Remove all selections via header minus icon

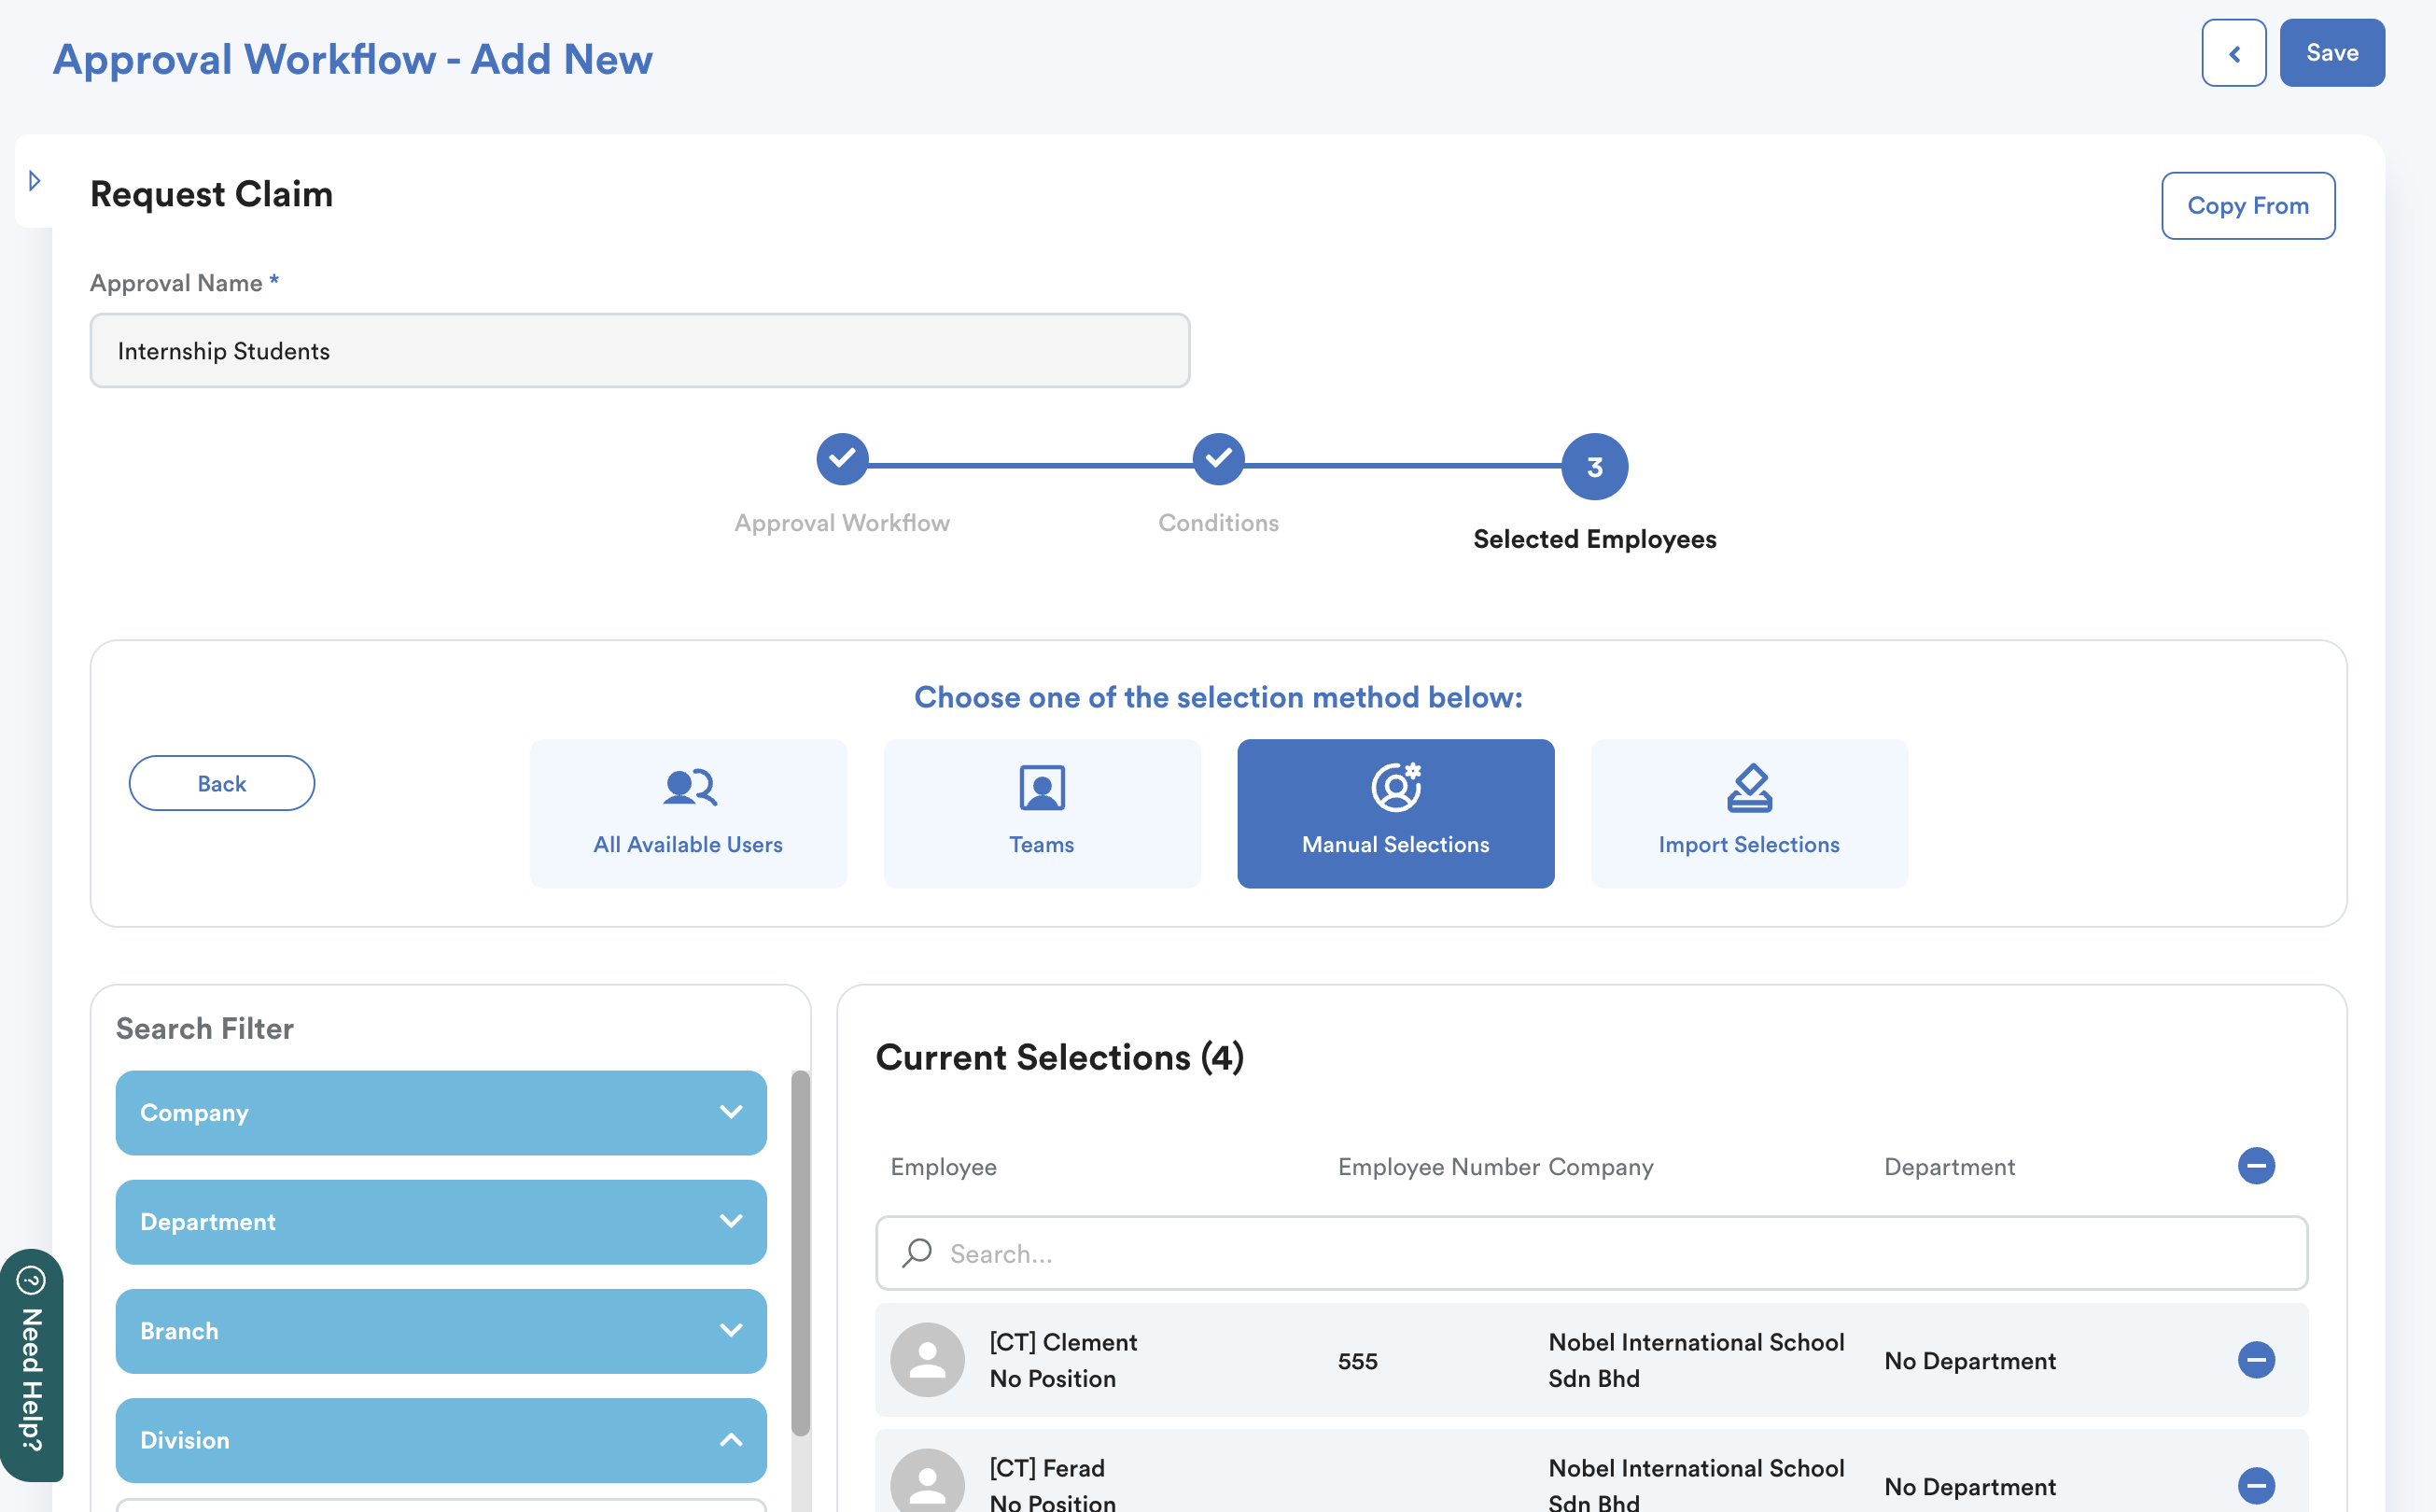[2255, 1166]
